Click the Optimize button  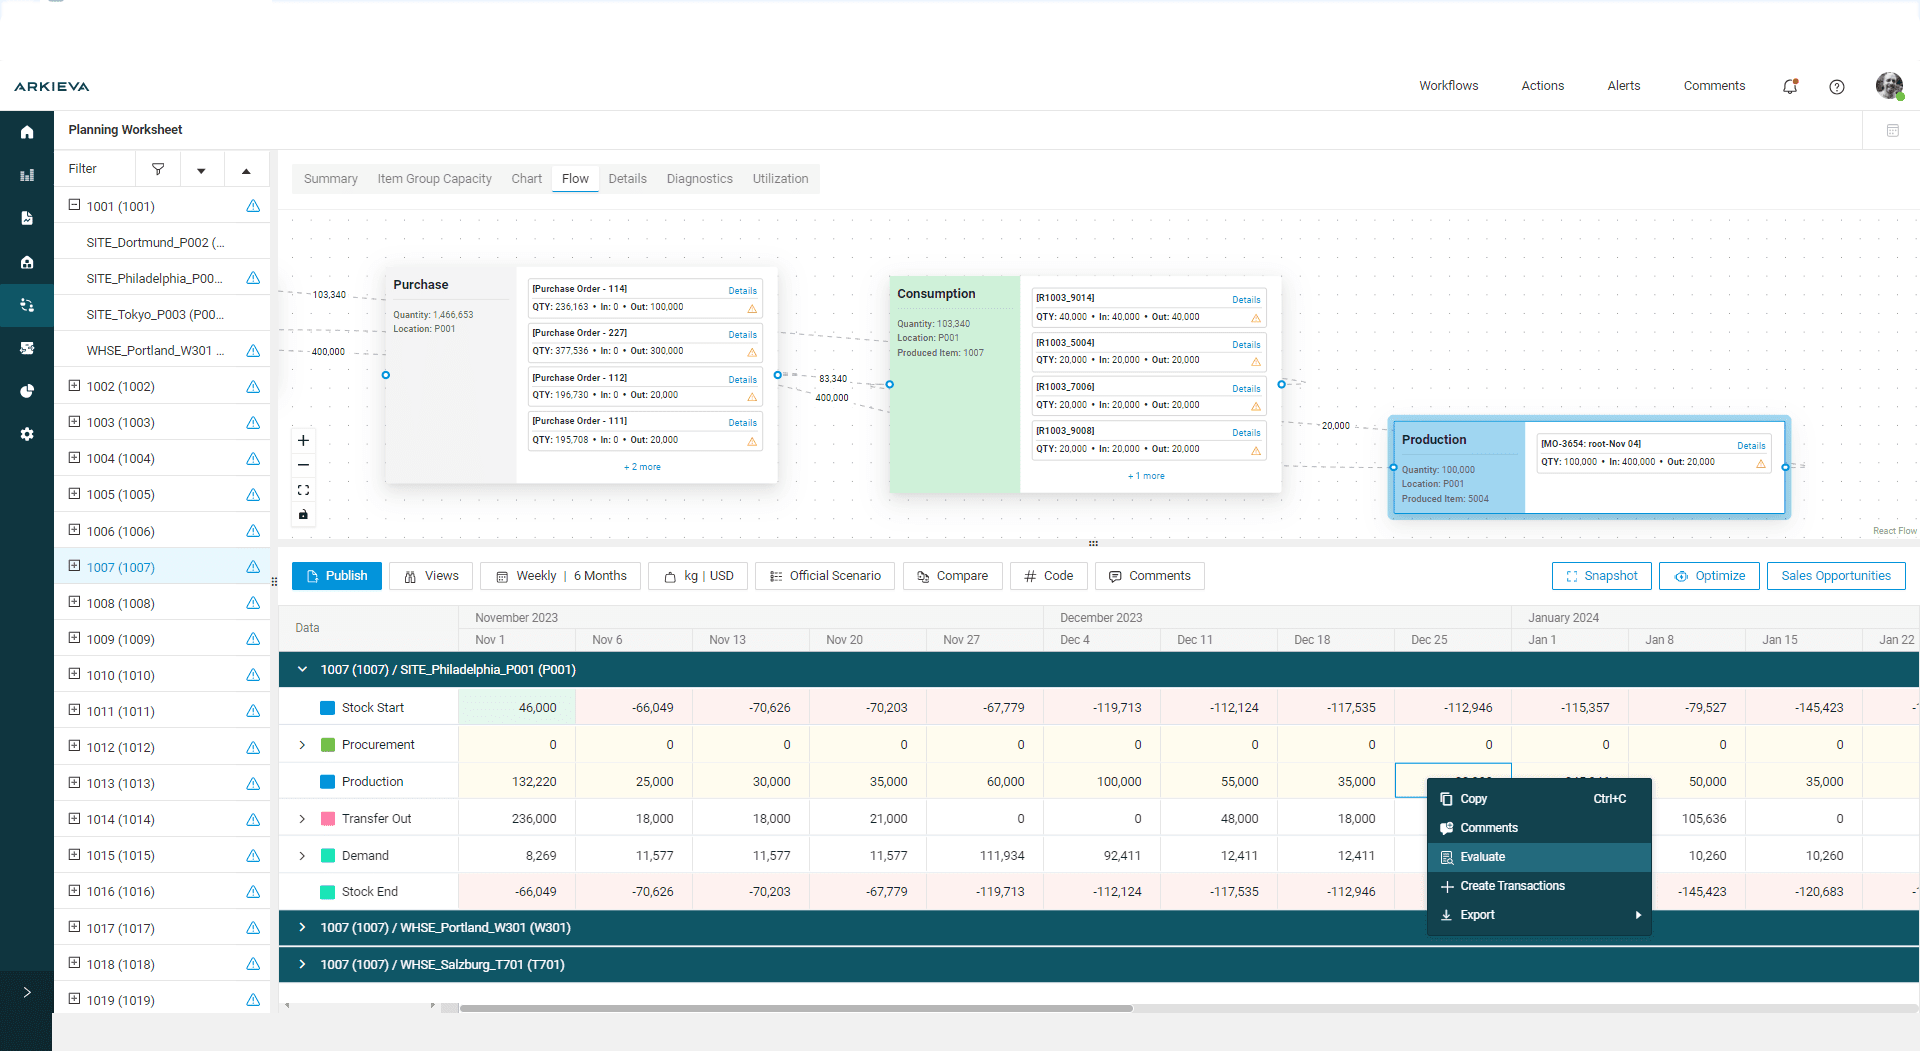(1709, 576)
